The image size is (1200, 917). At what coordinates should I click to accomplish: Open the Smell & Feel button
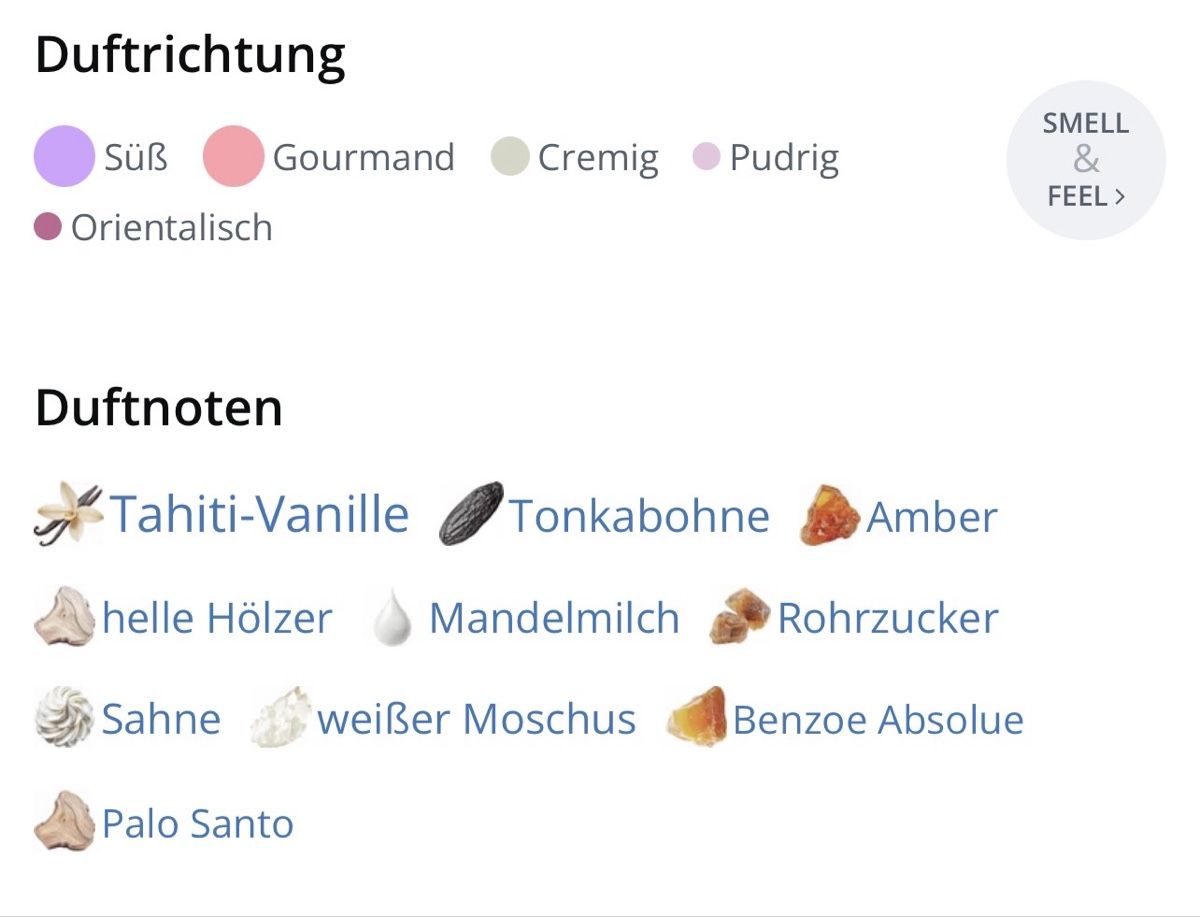pos(1086,160)
